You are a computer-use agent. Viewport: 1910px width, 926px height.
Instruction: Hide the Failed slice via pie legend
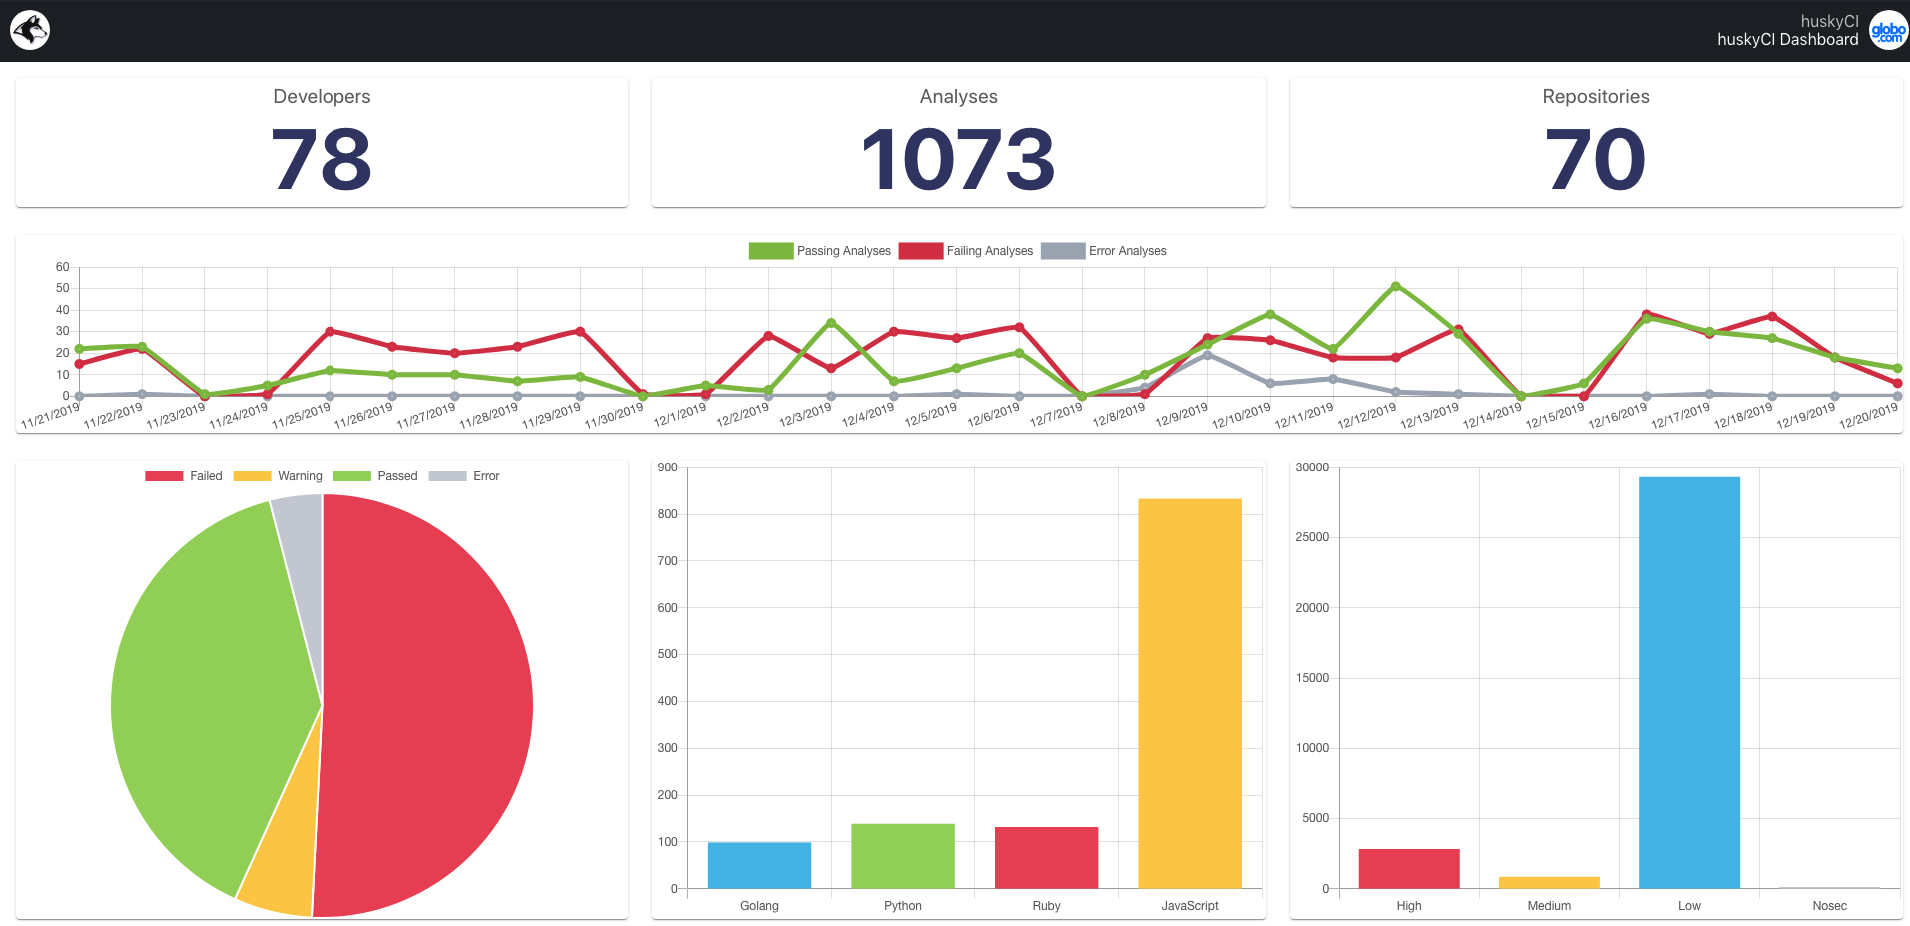pos(184,476)
